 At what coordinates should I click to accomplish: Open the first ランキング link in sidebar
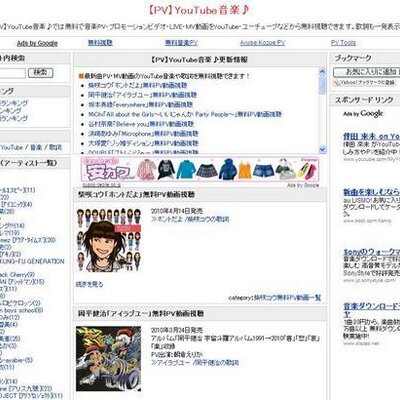tap(14, 103)
